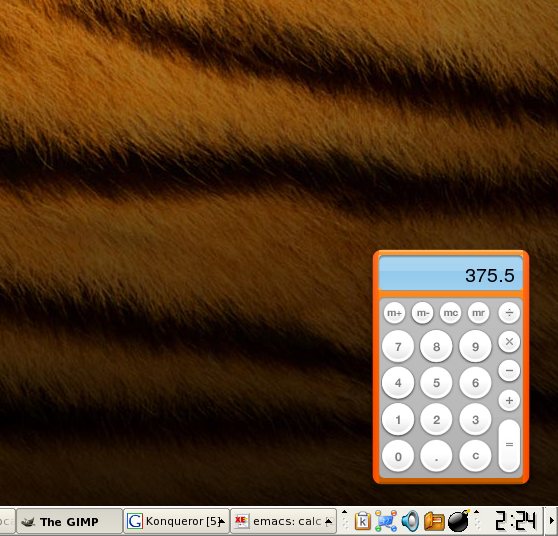The height and width of the screenshot is (536, 558).
Task: Clear memory with mc key
Action: click(451, 313)
